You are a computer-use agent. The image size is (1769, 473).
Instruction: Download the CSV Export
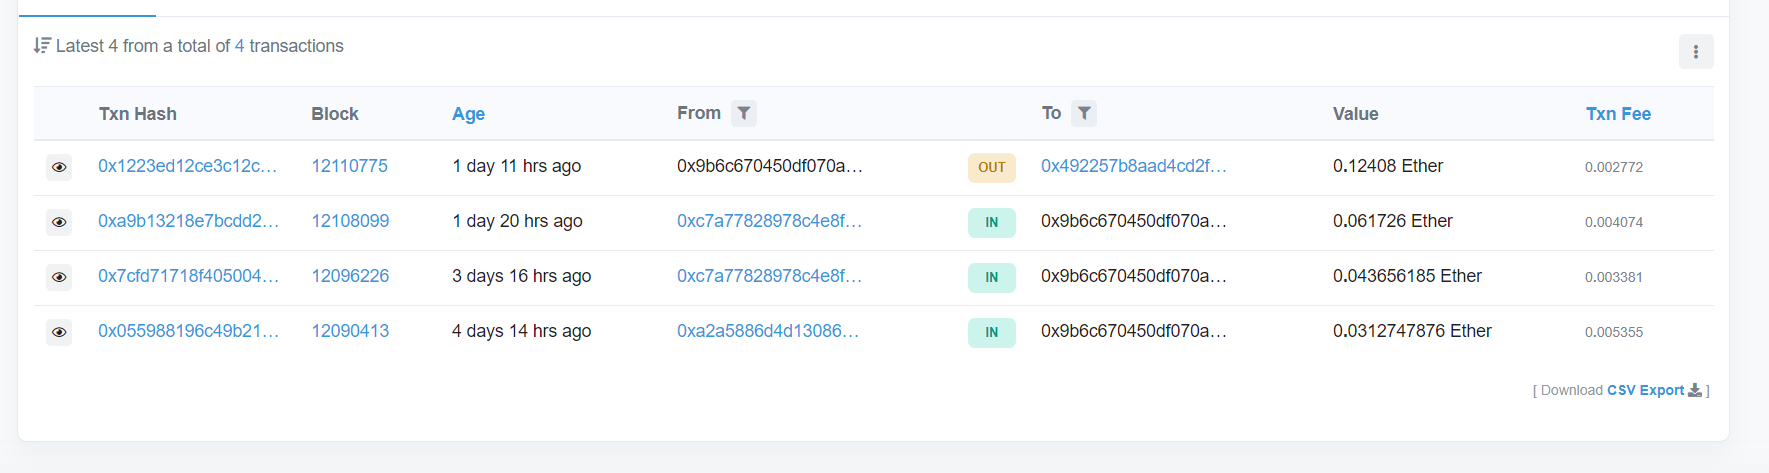(1645, 390)
